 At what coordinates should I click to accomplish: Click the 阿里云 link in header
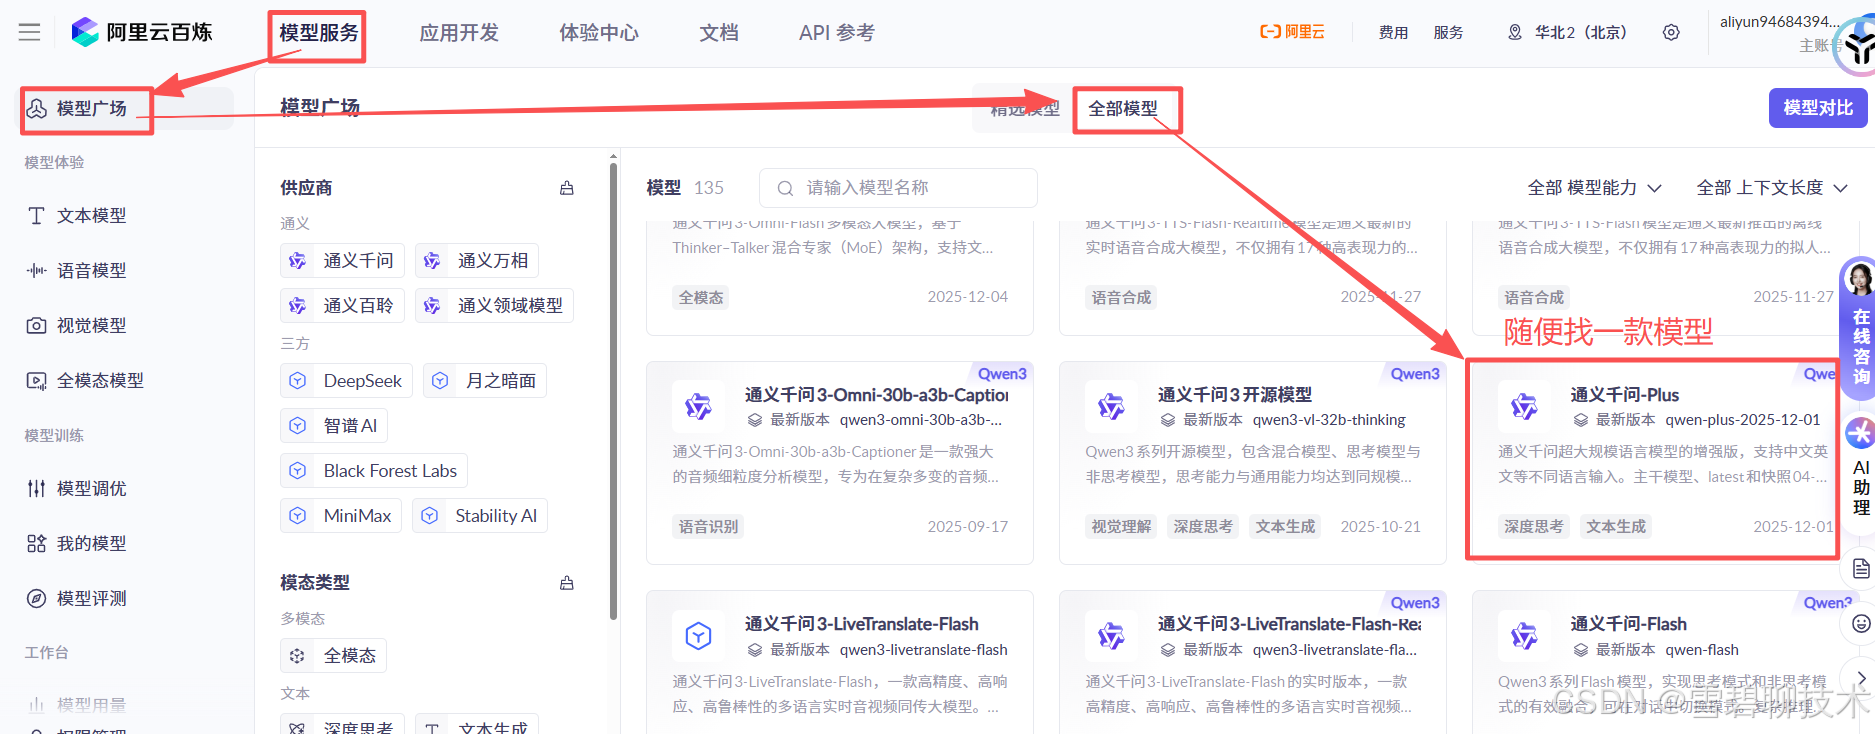[1292, 32]
